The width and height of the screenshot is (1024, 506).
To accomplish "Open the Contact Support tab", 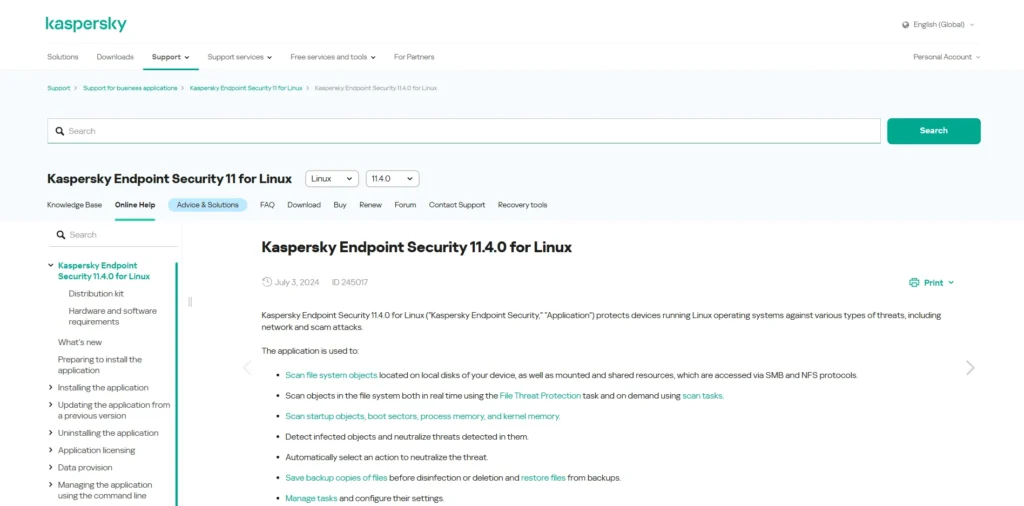I will click(x=457, y=205).
